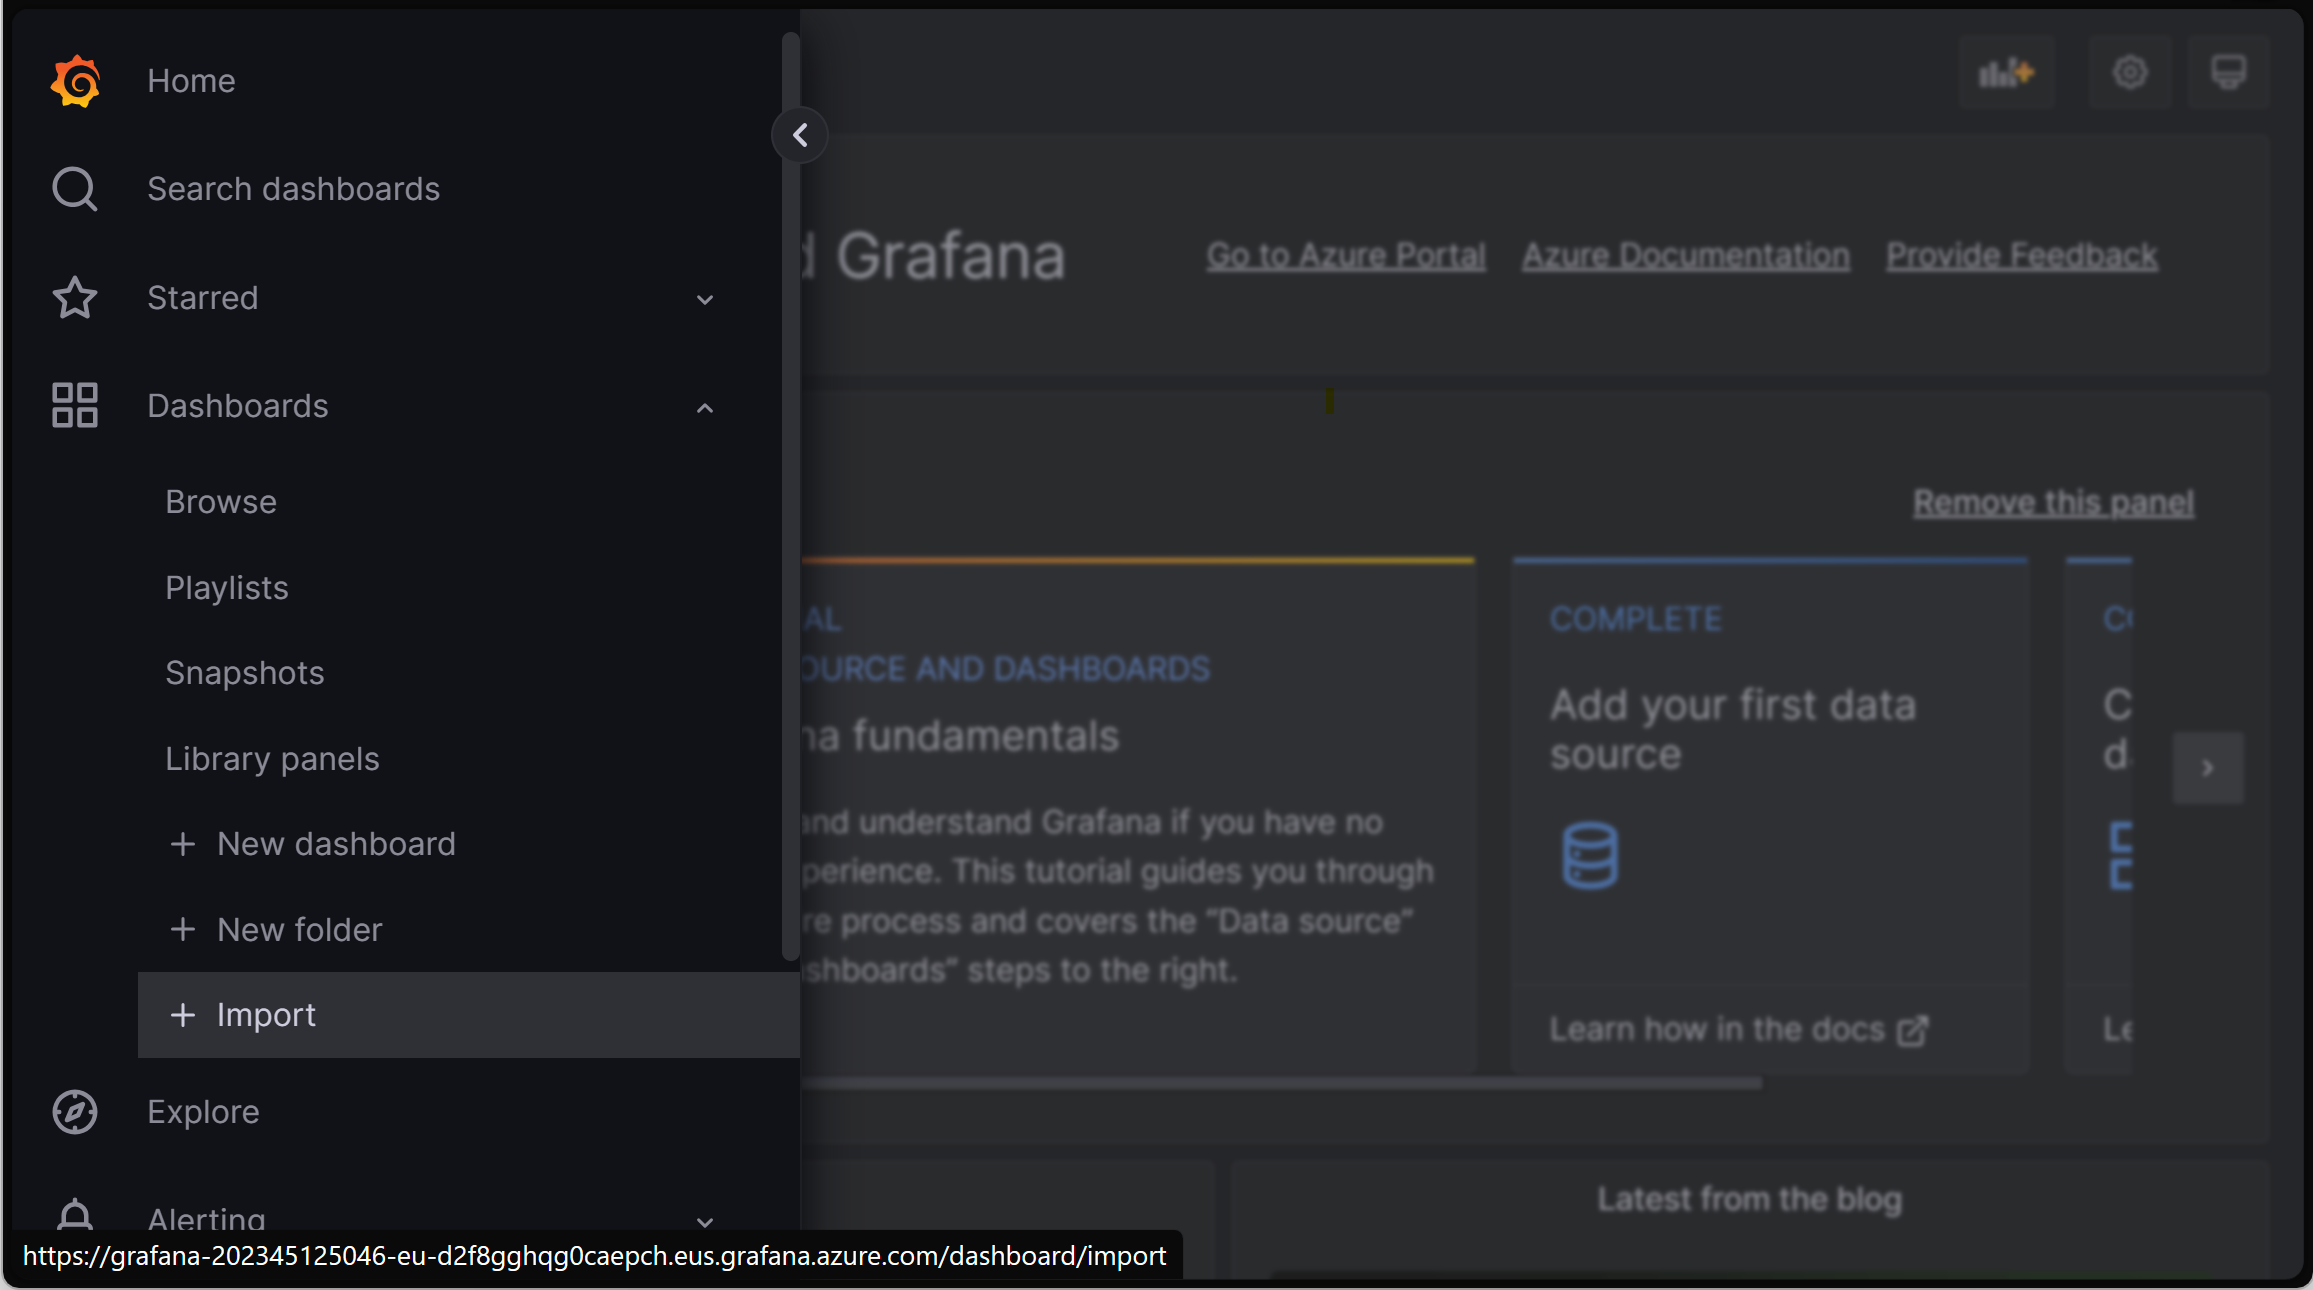Image resolution: width=2313 pixels, height=1290 pixels.
Task: Click the Starred section icon
Action: pos(73,297)
